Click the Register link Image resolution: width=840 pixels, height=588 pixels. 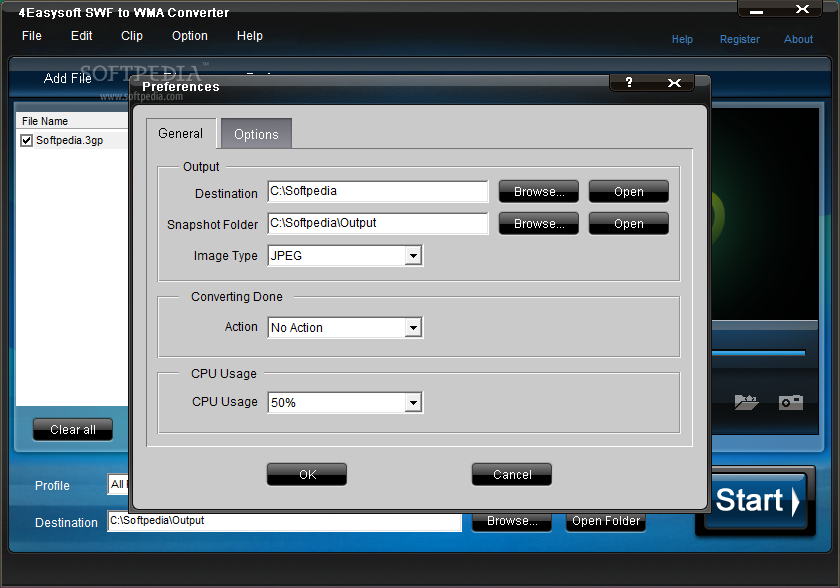[739, 39]
